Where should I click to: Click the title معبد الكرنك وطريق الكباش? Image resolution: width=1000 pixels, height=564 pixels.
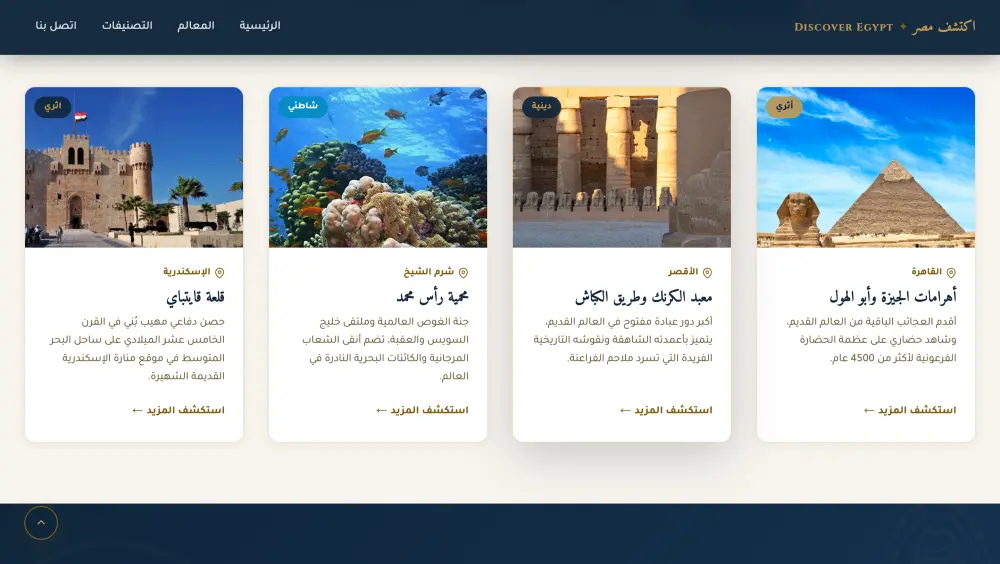(643, 297)
